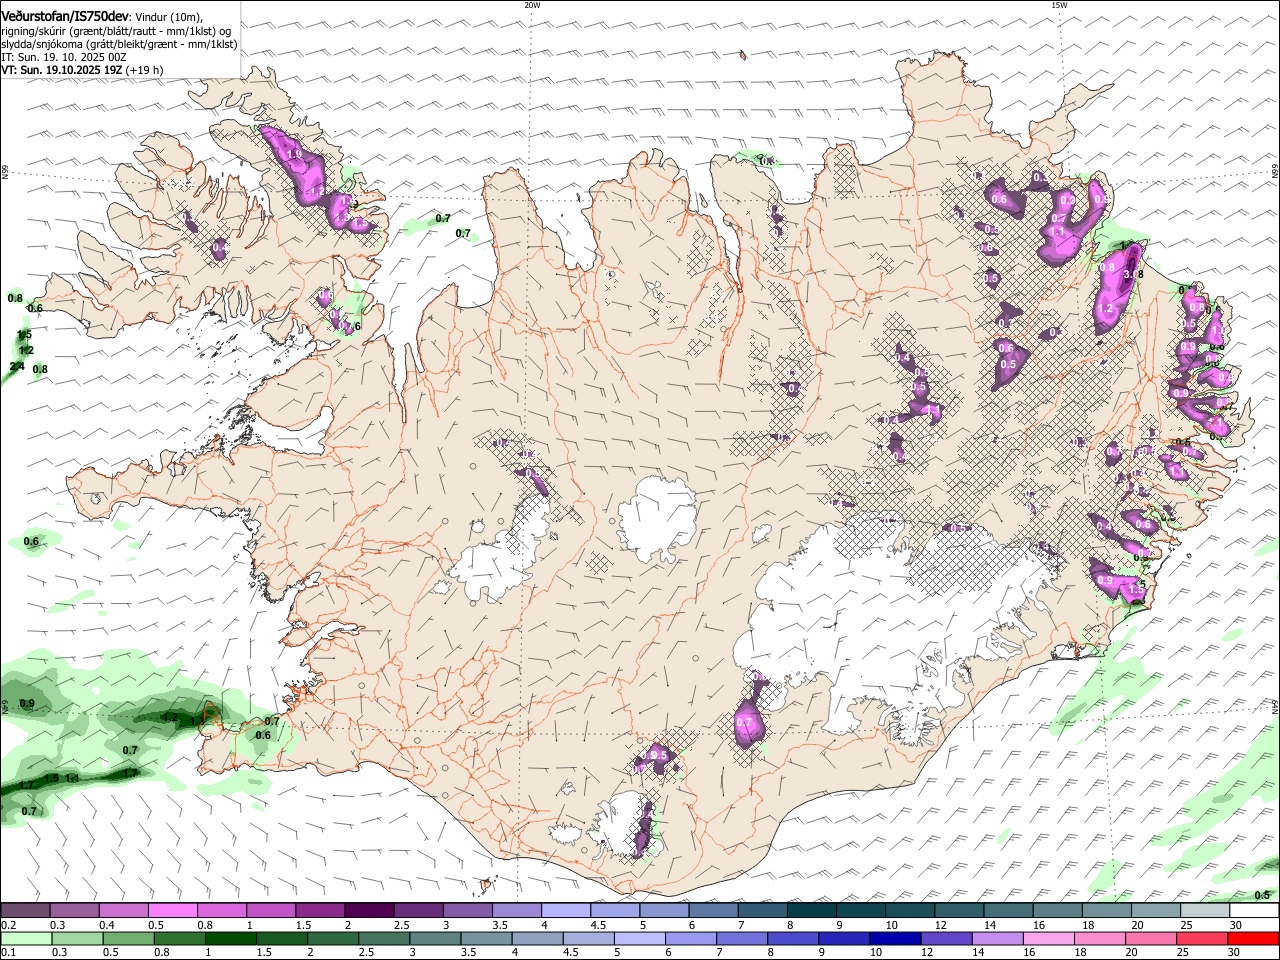Select the 'IT: Sun. 19. 10. 2025 00Z' line

(x=64, y=57)
